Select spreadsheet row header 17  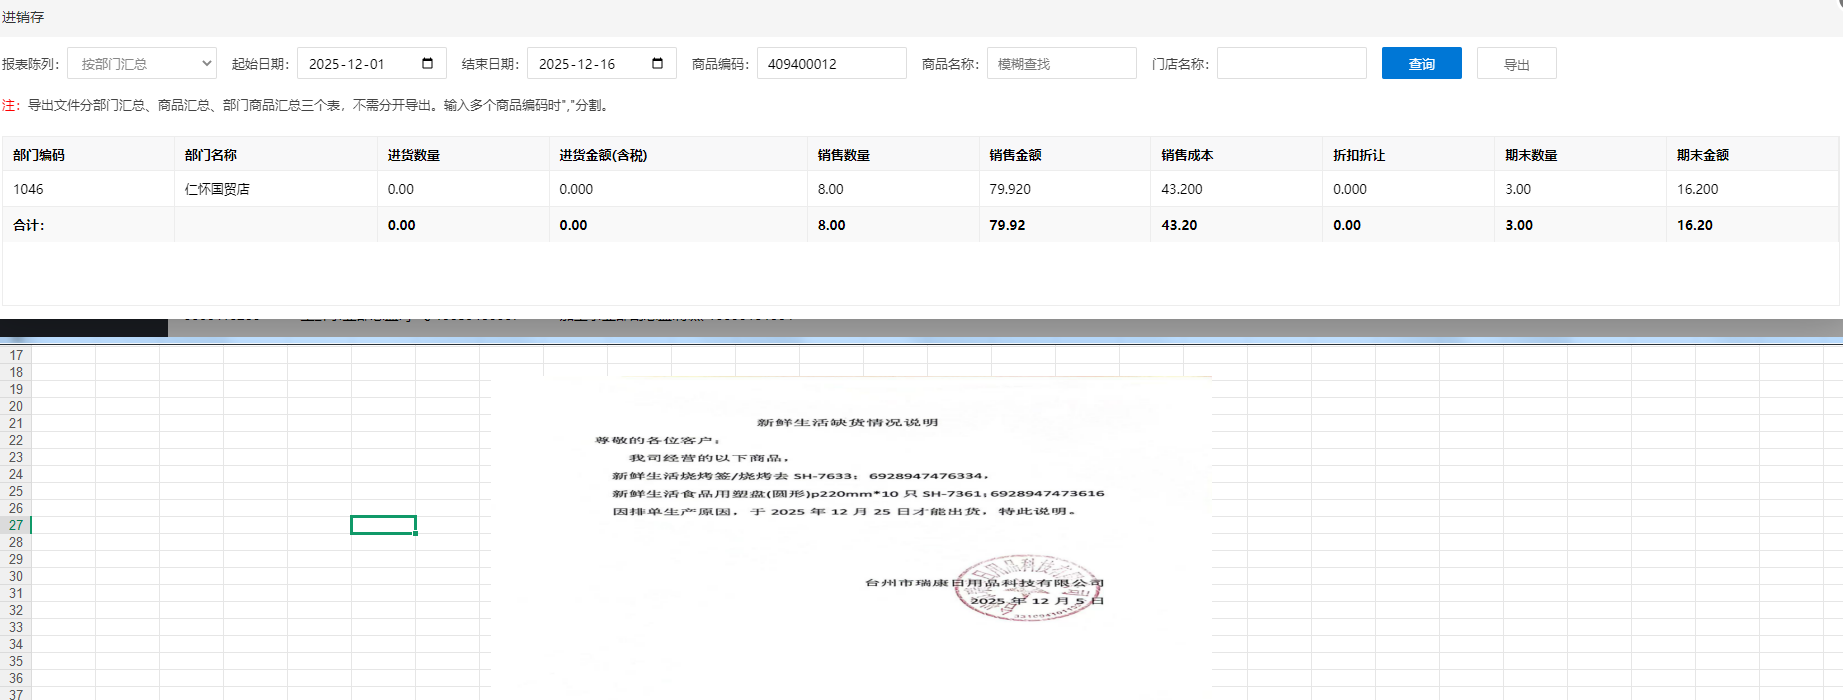pos(16,355)
